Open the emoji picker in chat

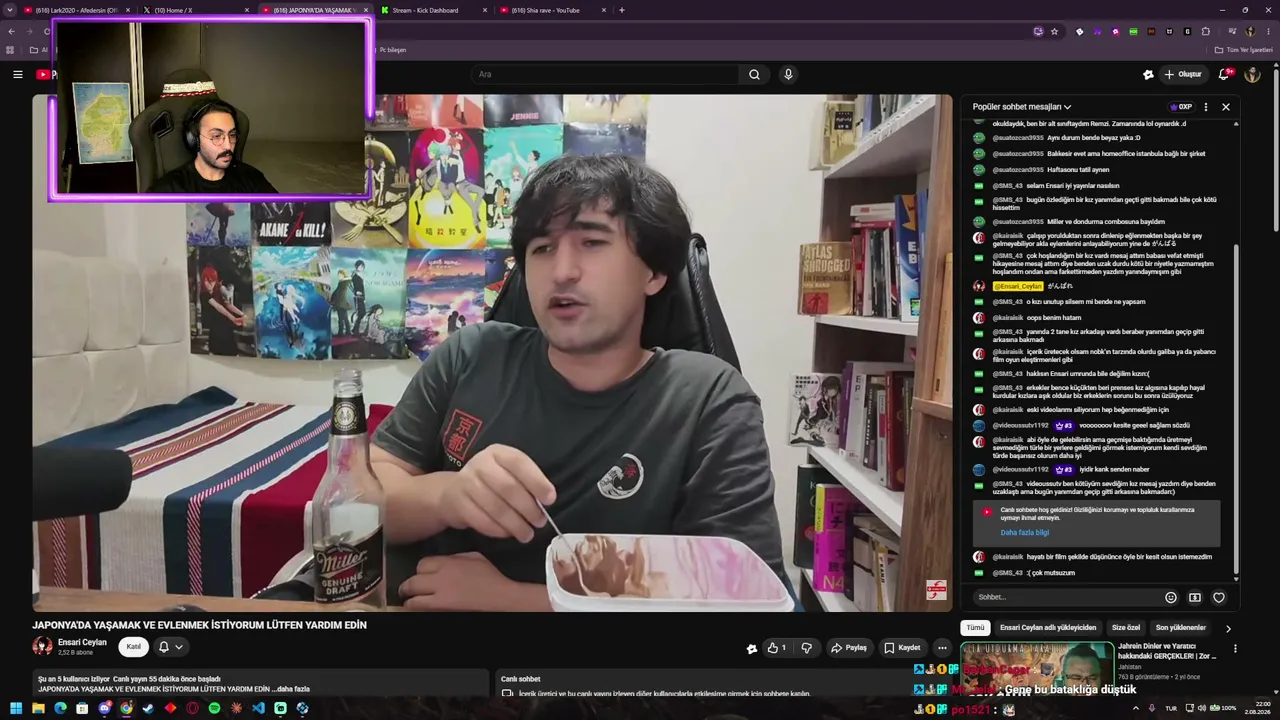[x=1171, y=597]
